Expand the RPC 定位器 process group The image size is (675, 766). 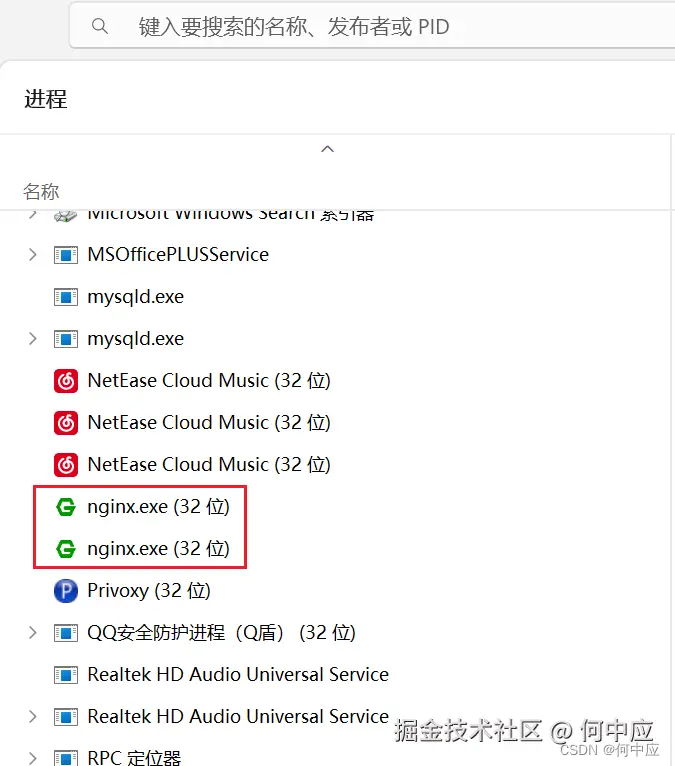33,758
